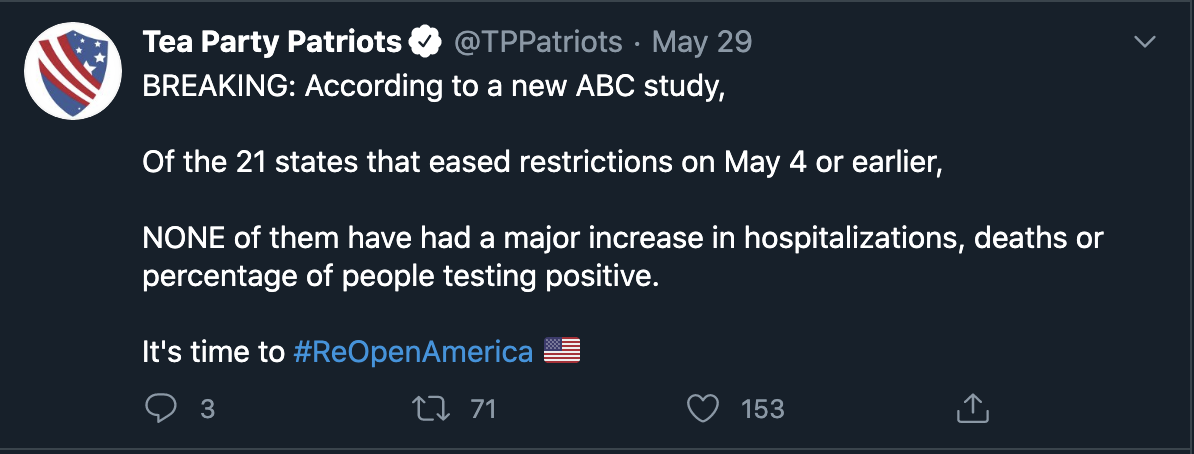Click the verified badge next to Tea Party Patriots

[426, 42]
